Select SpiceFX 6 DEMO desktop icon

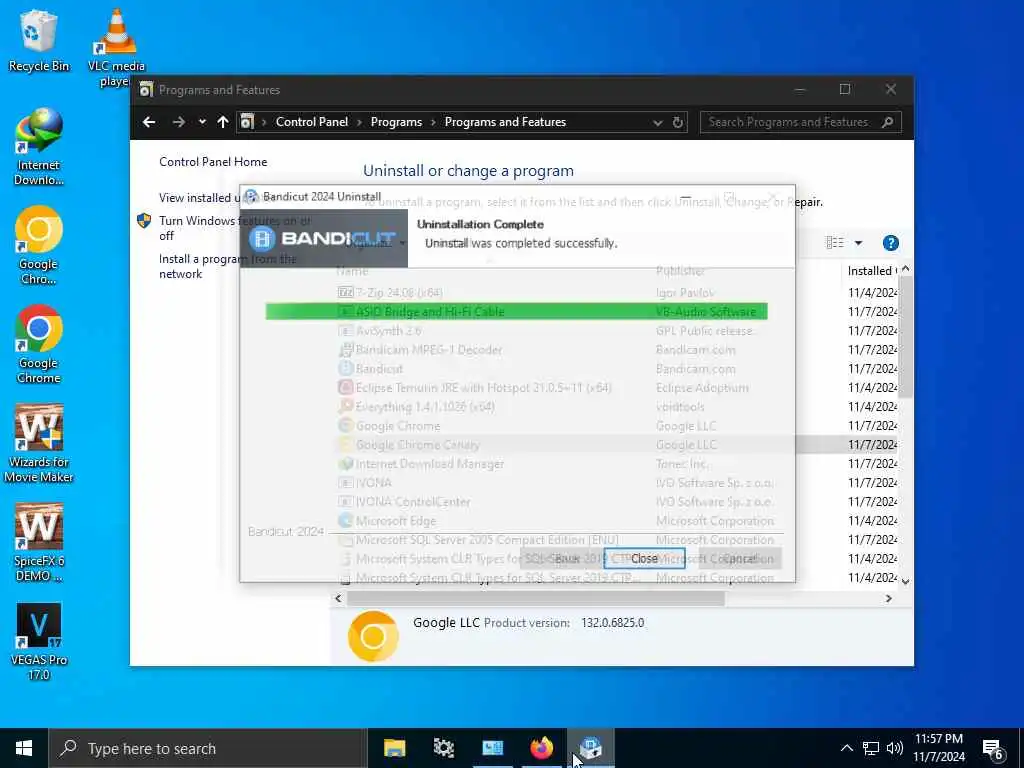(x=39, y=543)
